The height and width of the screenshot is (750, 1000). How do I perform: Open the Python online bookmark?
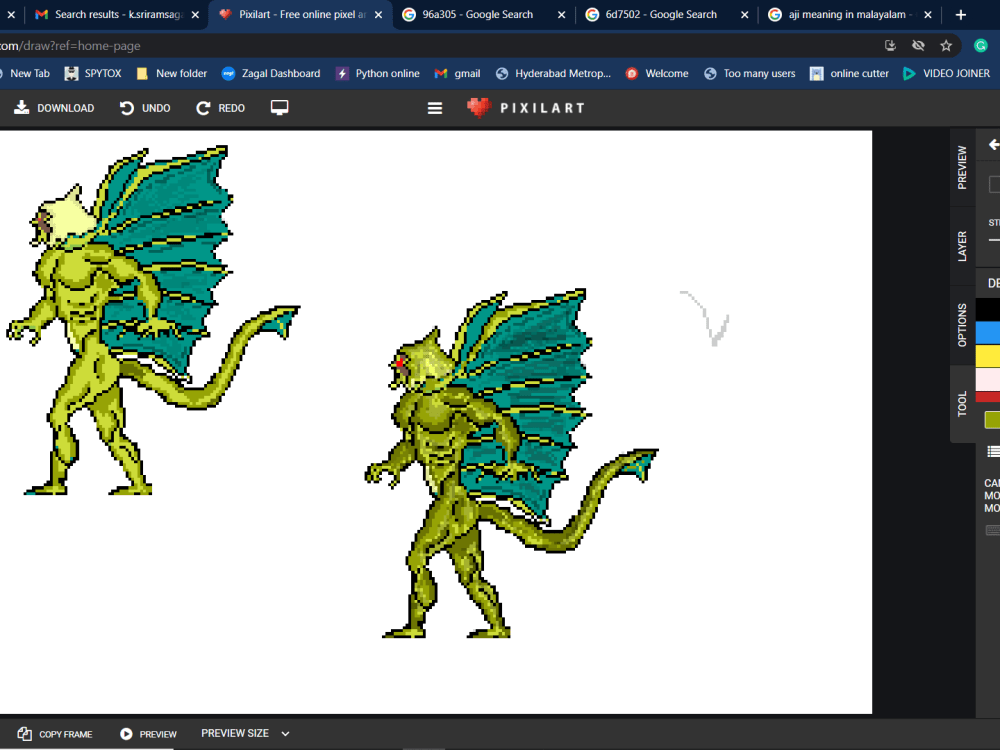click(x=378, y=73)
